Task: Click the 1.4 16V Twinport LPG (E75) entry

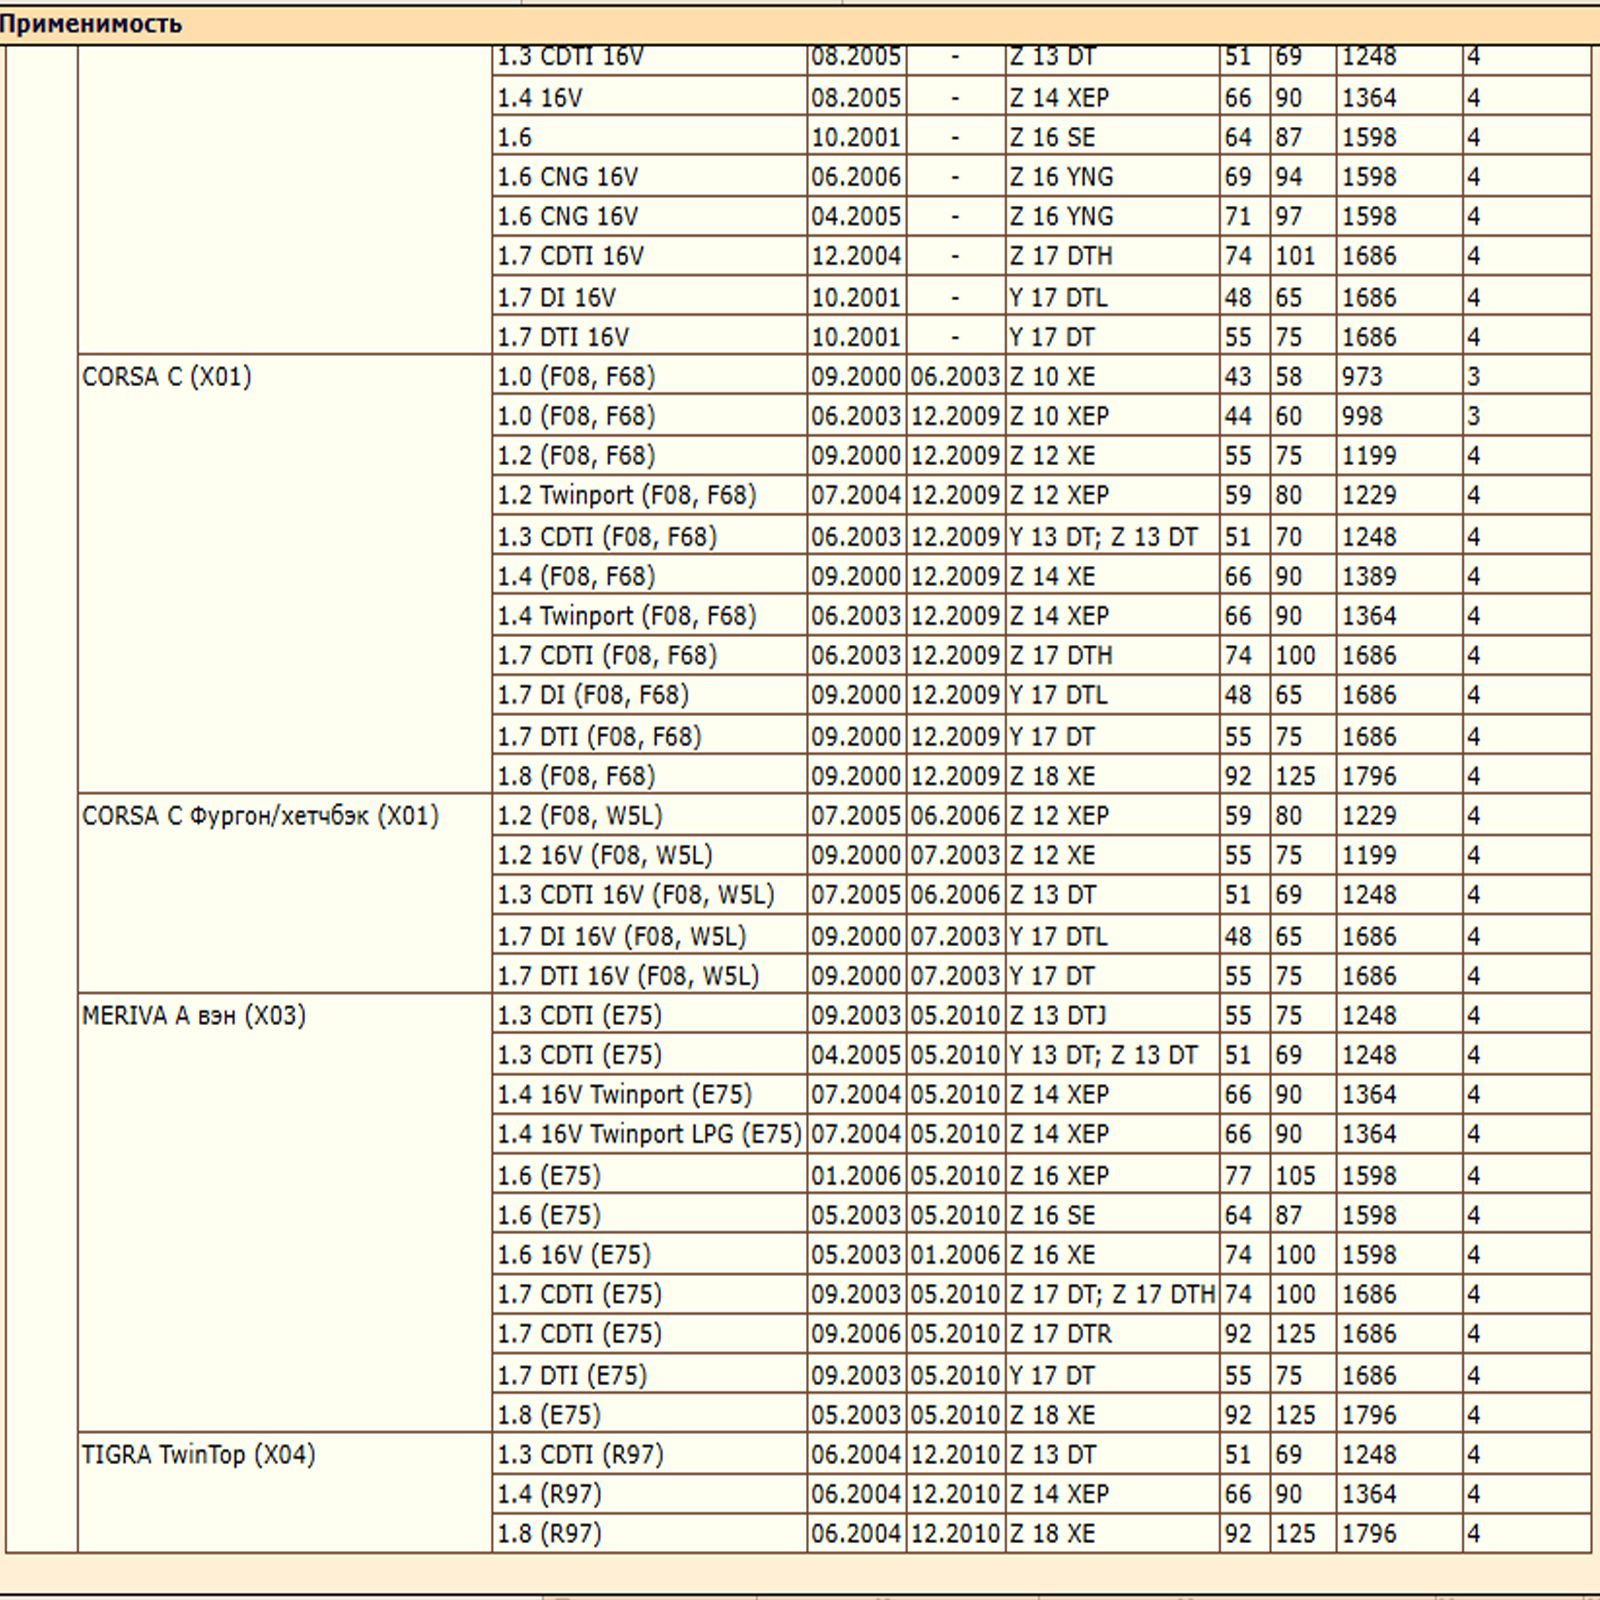Action: coord(649,1135)
